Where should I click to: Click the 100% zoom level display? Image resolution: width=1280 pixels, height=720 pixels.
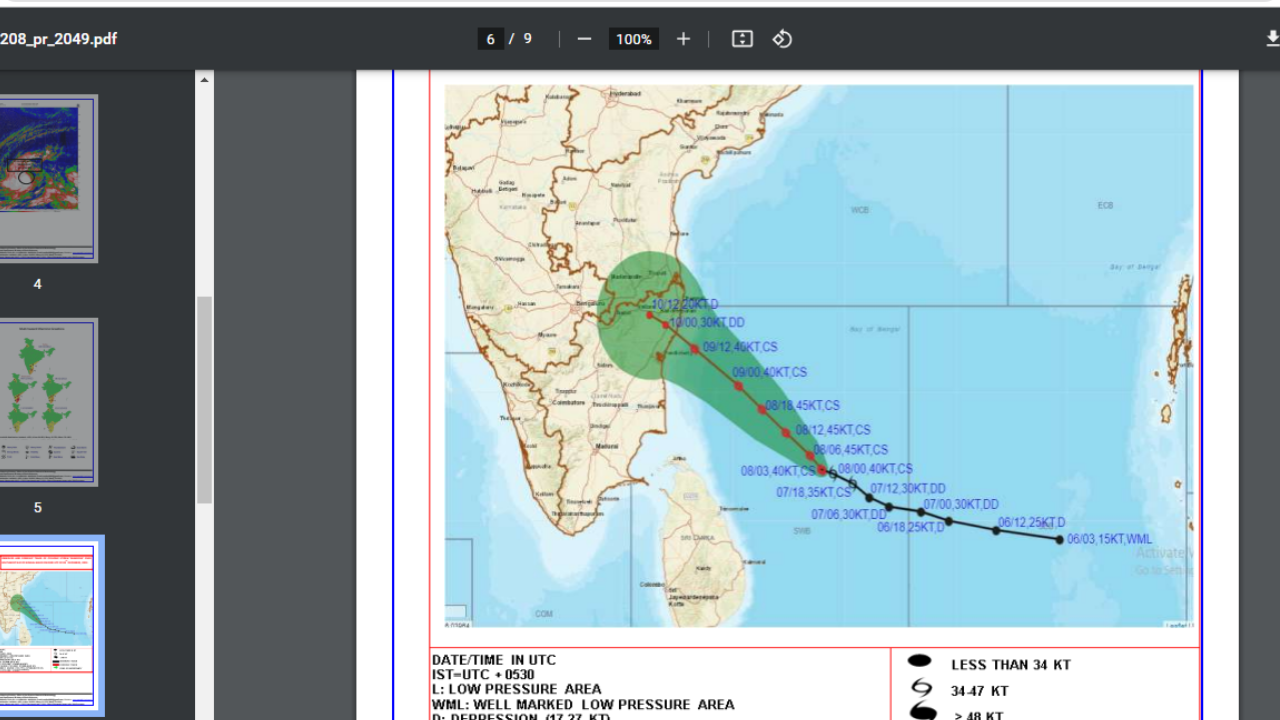click(x=634, y=39)
